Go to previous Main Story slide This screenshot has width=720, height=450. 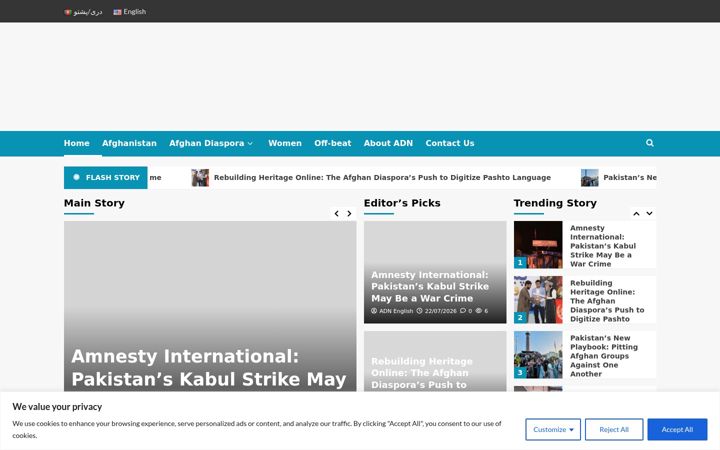point(337,214)
